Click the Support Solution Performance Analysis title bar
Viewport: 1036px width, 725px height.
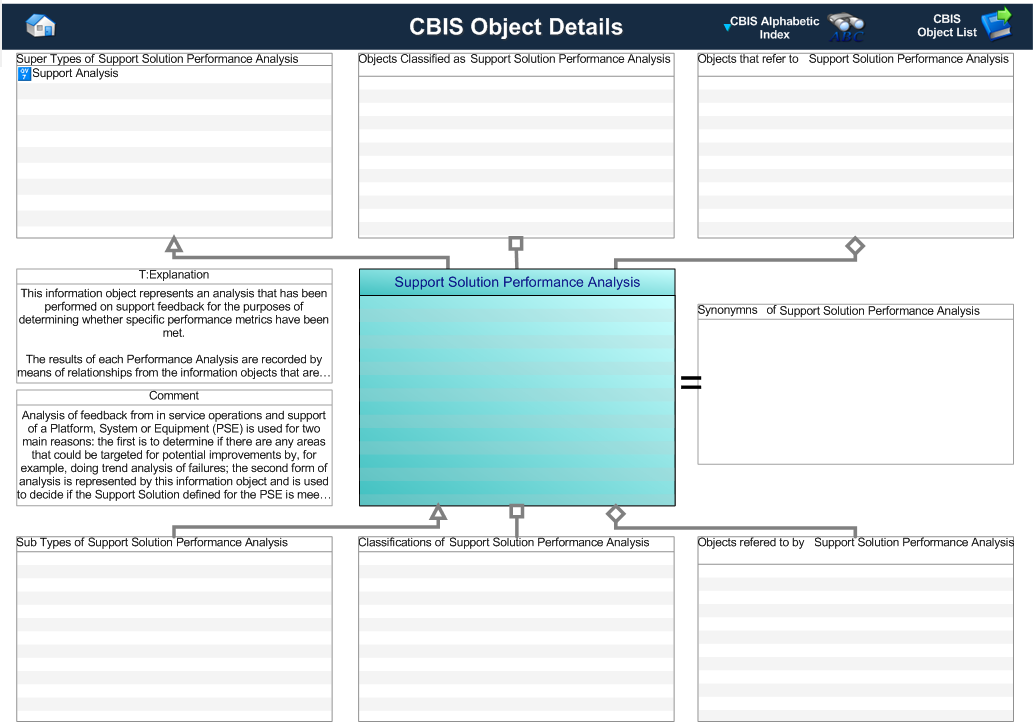pos(517,282)
